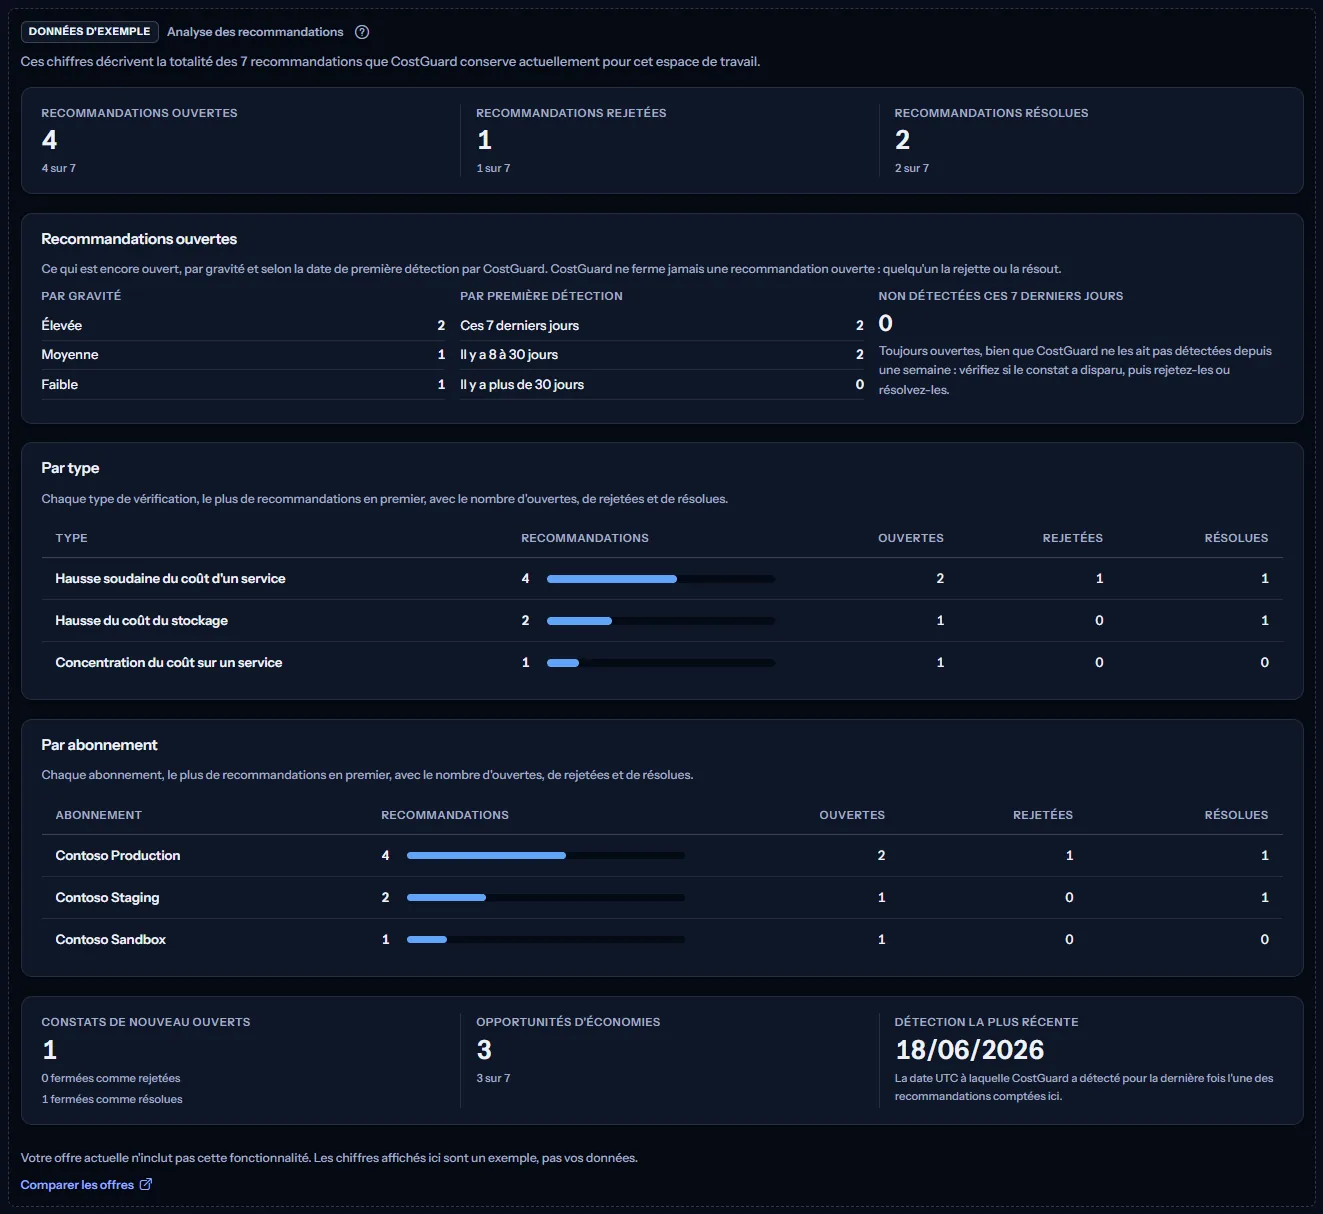Click the Contoso Staging subscription name

coord(107,898)
